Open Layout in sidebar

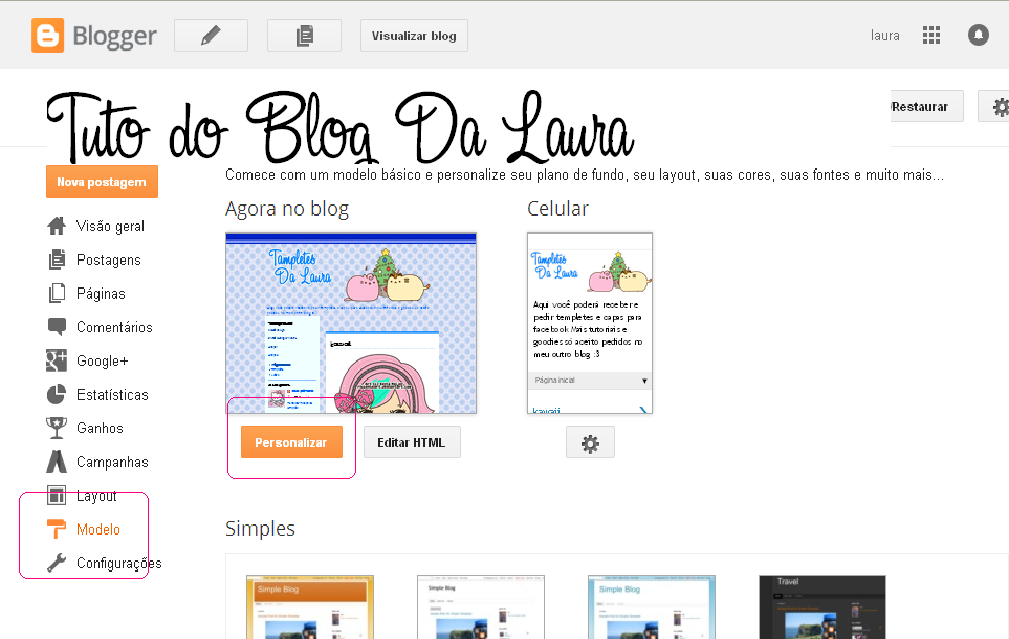click(97, 496)
